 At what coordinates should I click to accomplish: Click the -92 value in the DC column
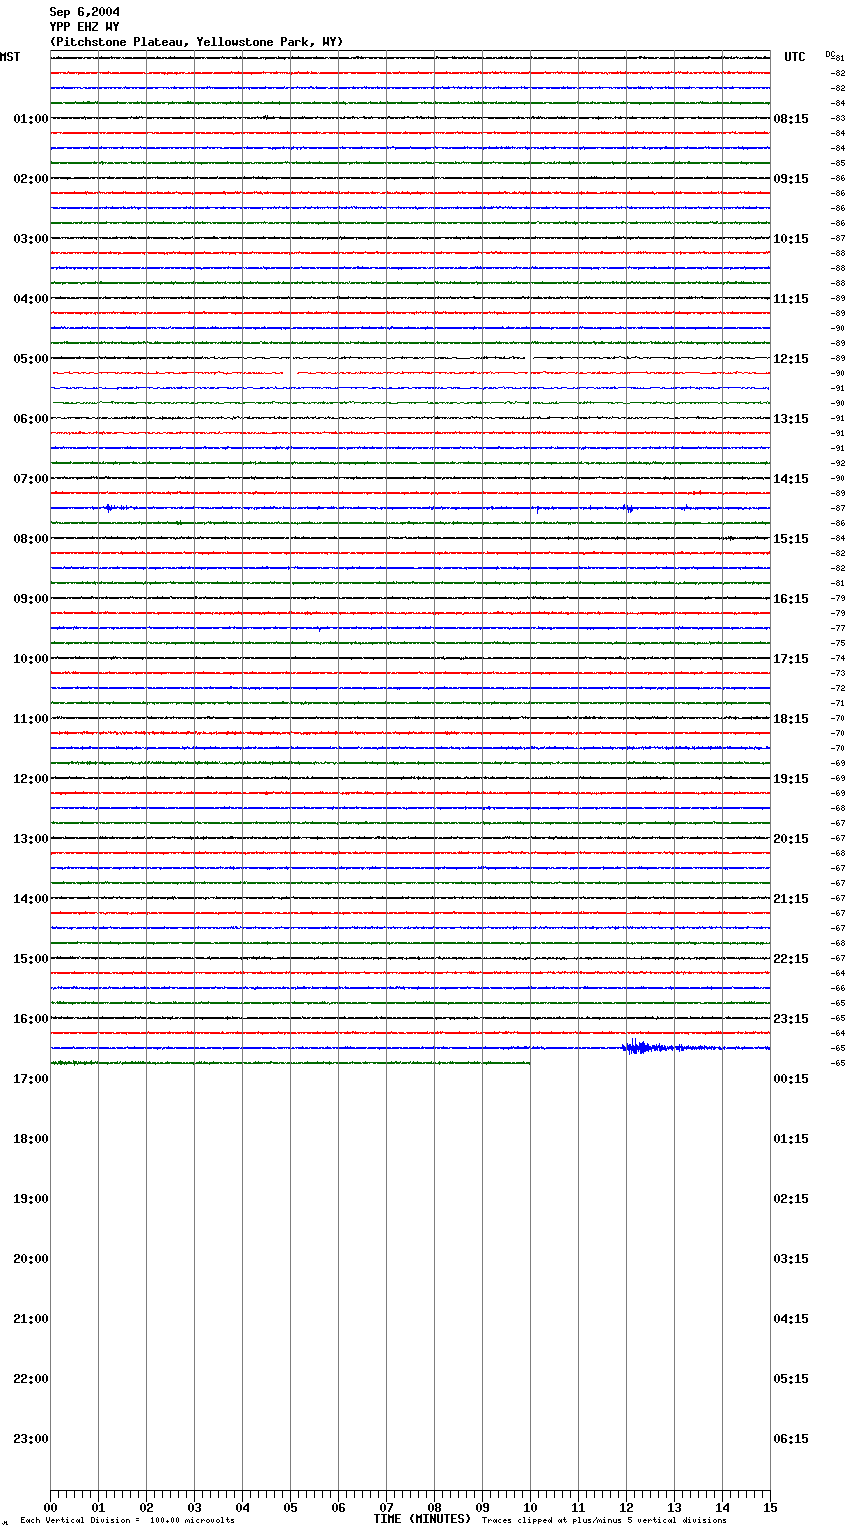pyautogui.click(x=838, y=464)
